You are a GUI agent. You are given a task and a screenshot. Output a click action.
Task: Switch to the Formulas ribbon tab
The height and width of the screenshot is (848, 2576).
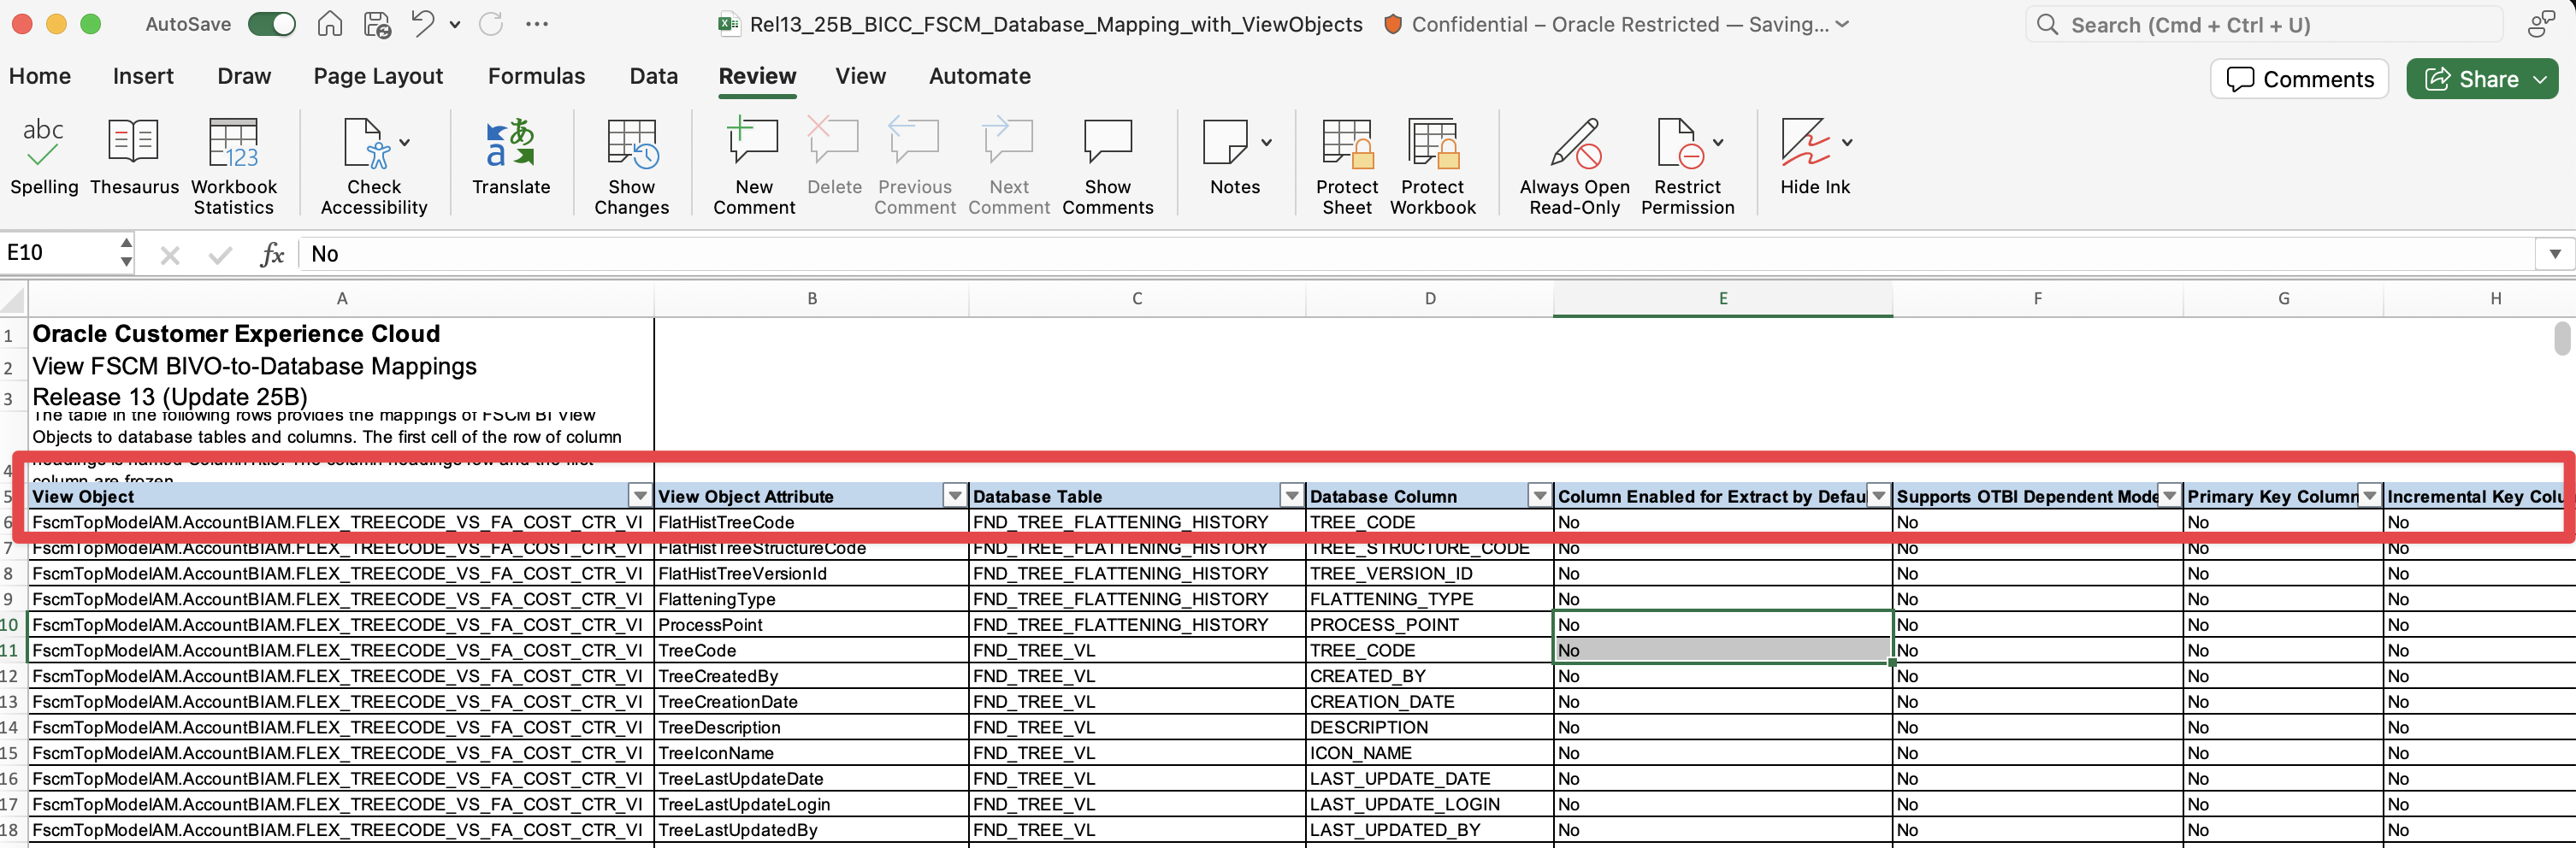click(536, 75)
